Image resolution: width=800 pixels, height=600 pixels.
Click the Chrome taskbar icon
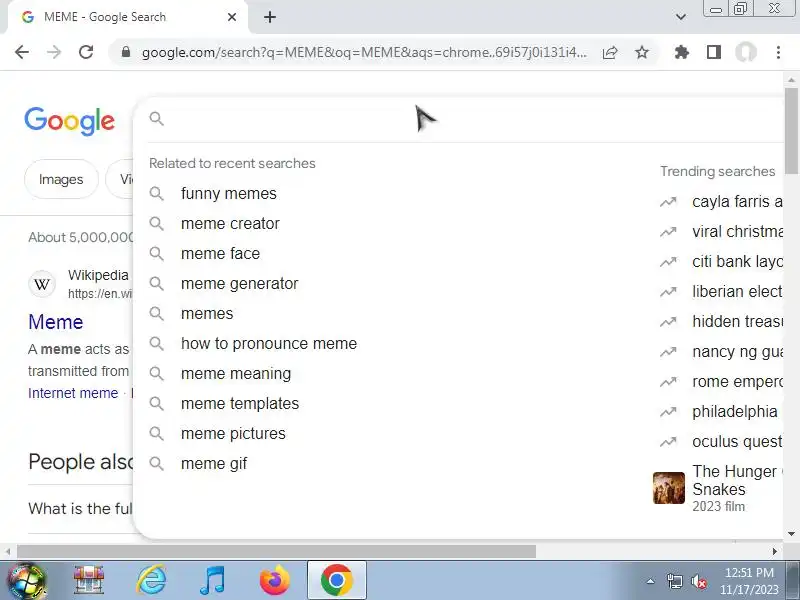click(x=337, y=581)
